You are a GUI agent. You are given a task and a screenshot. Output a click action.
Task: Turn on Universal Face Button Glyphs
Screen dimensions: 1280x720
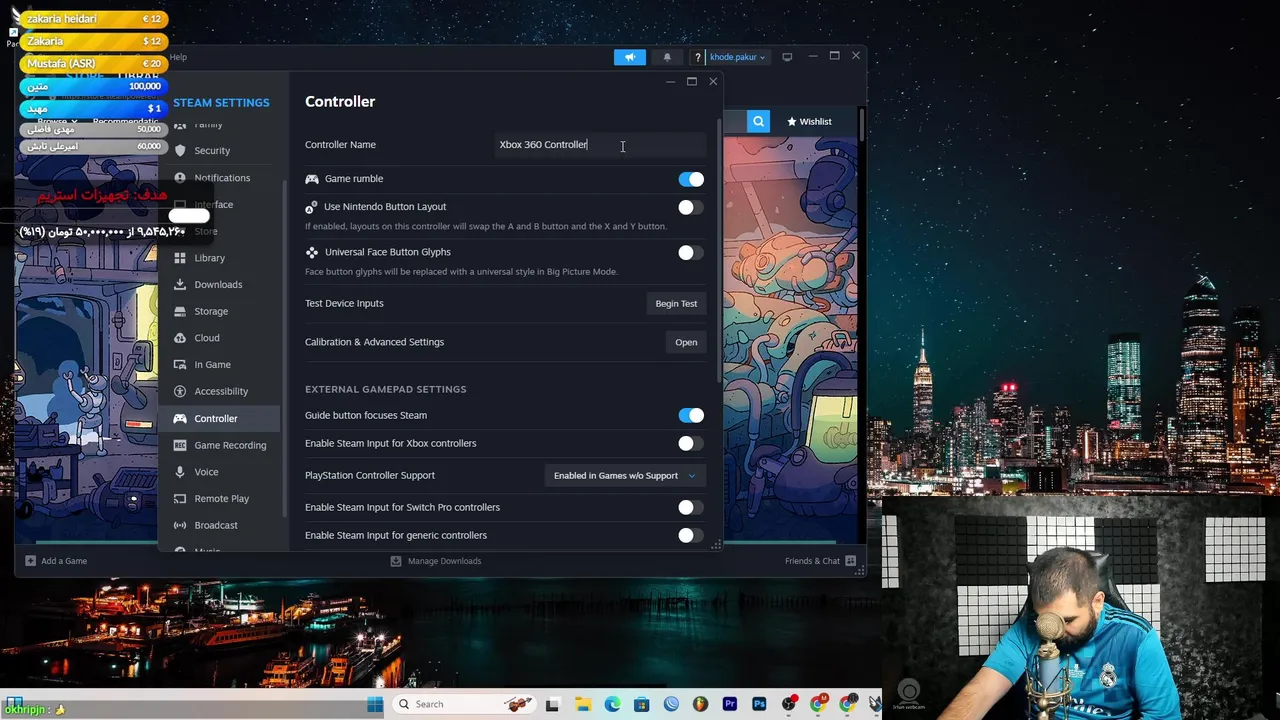tap(691, 252)
